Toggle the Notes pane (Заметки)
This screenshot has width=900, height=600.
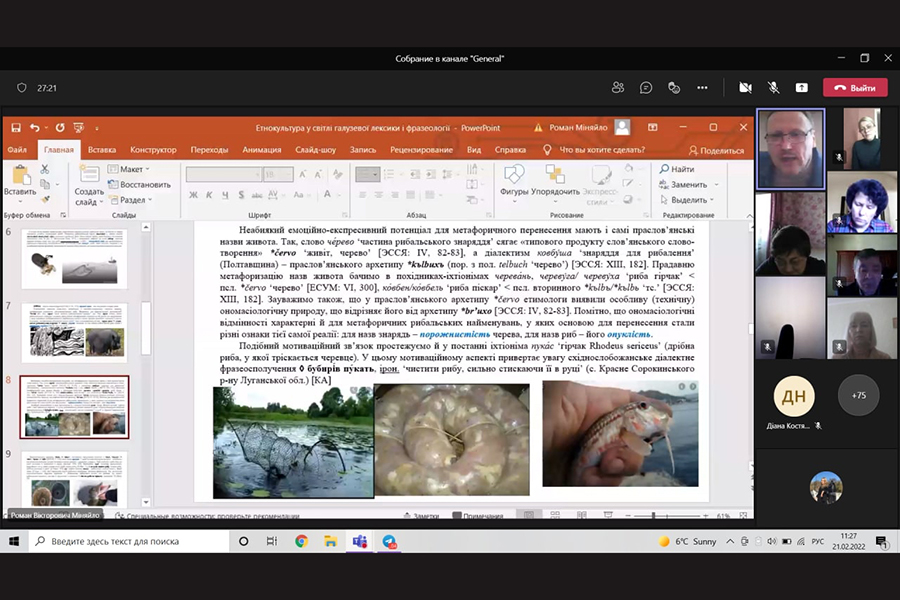point(421,516)
